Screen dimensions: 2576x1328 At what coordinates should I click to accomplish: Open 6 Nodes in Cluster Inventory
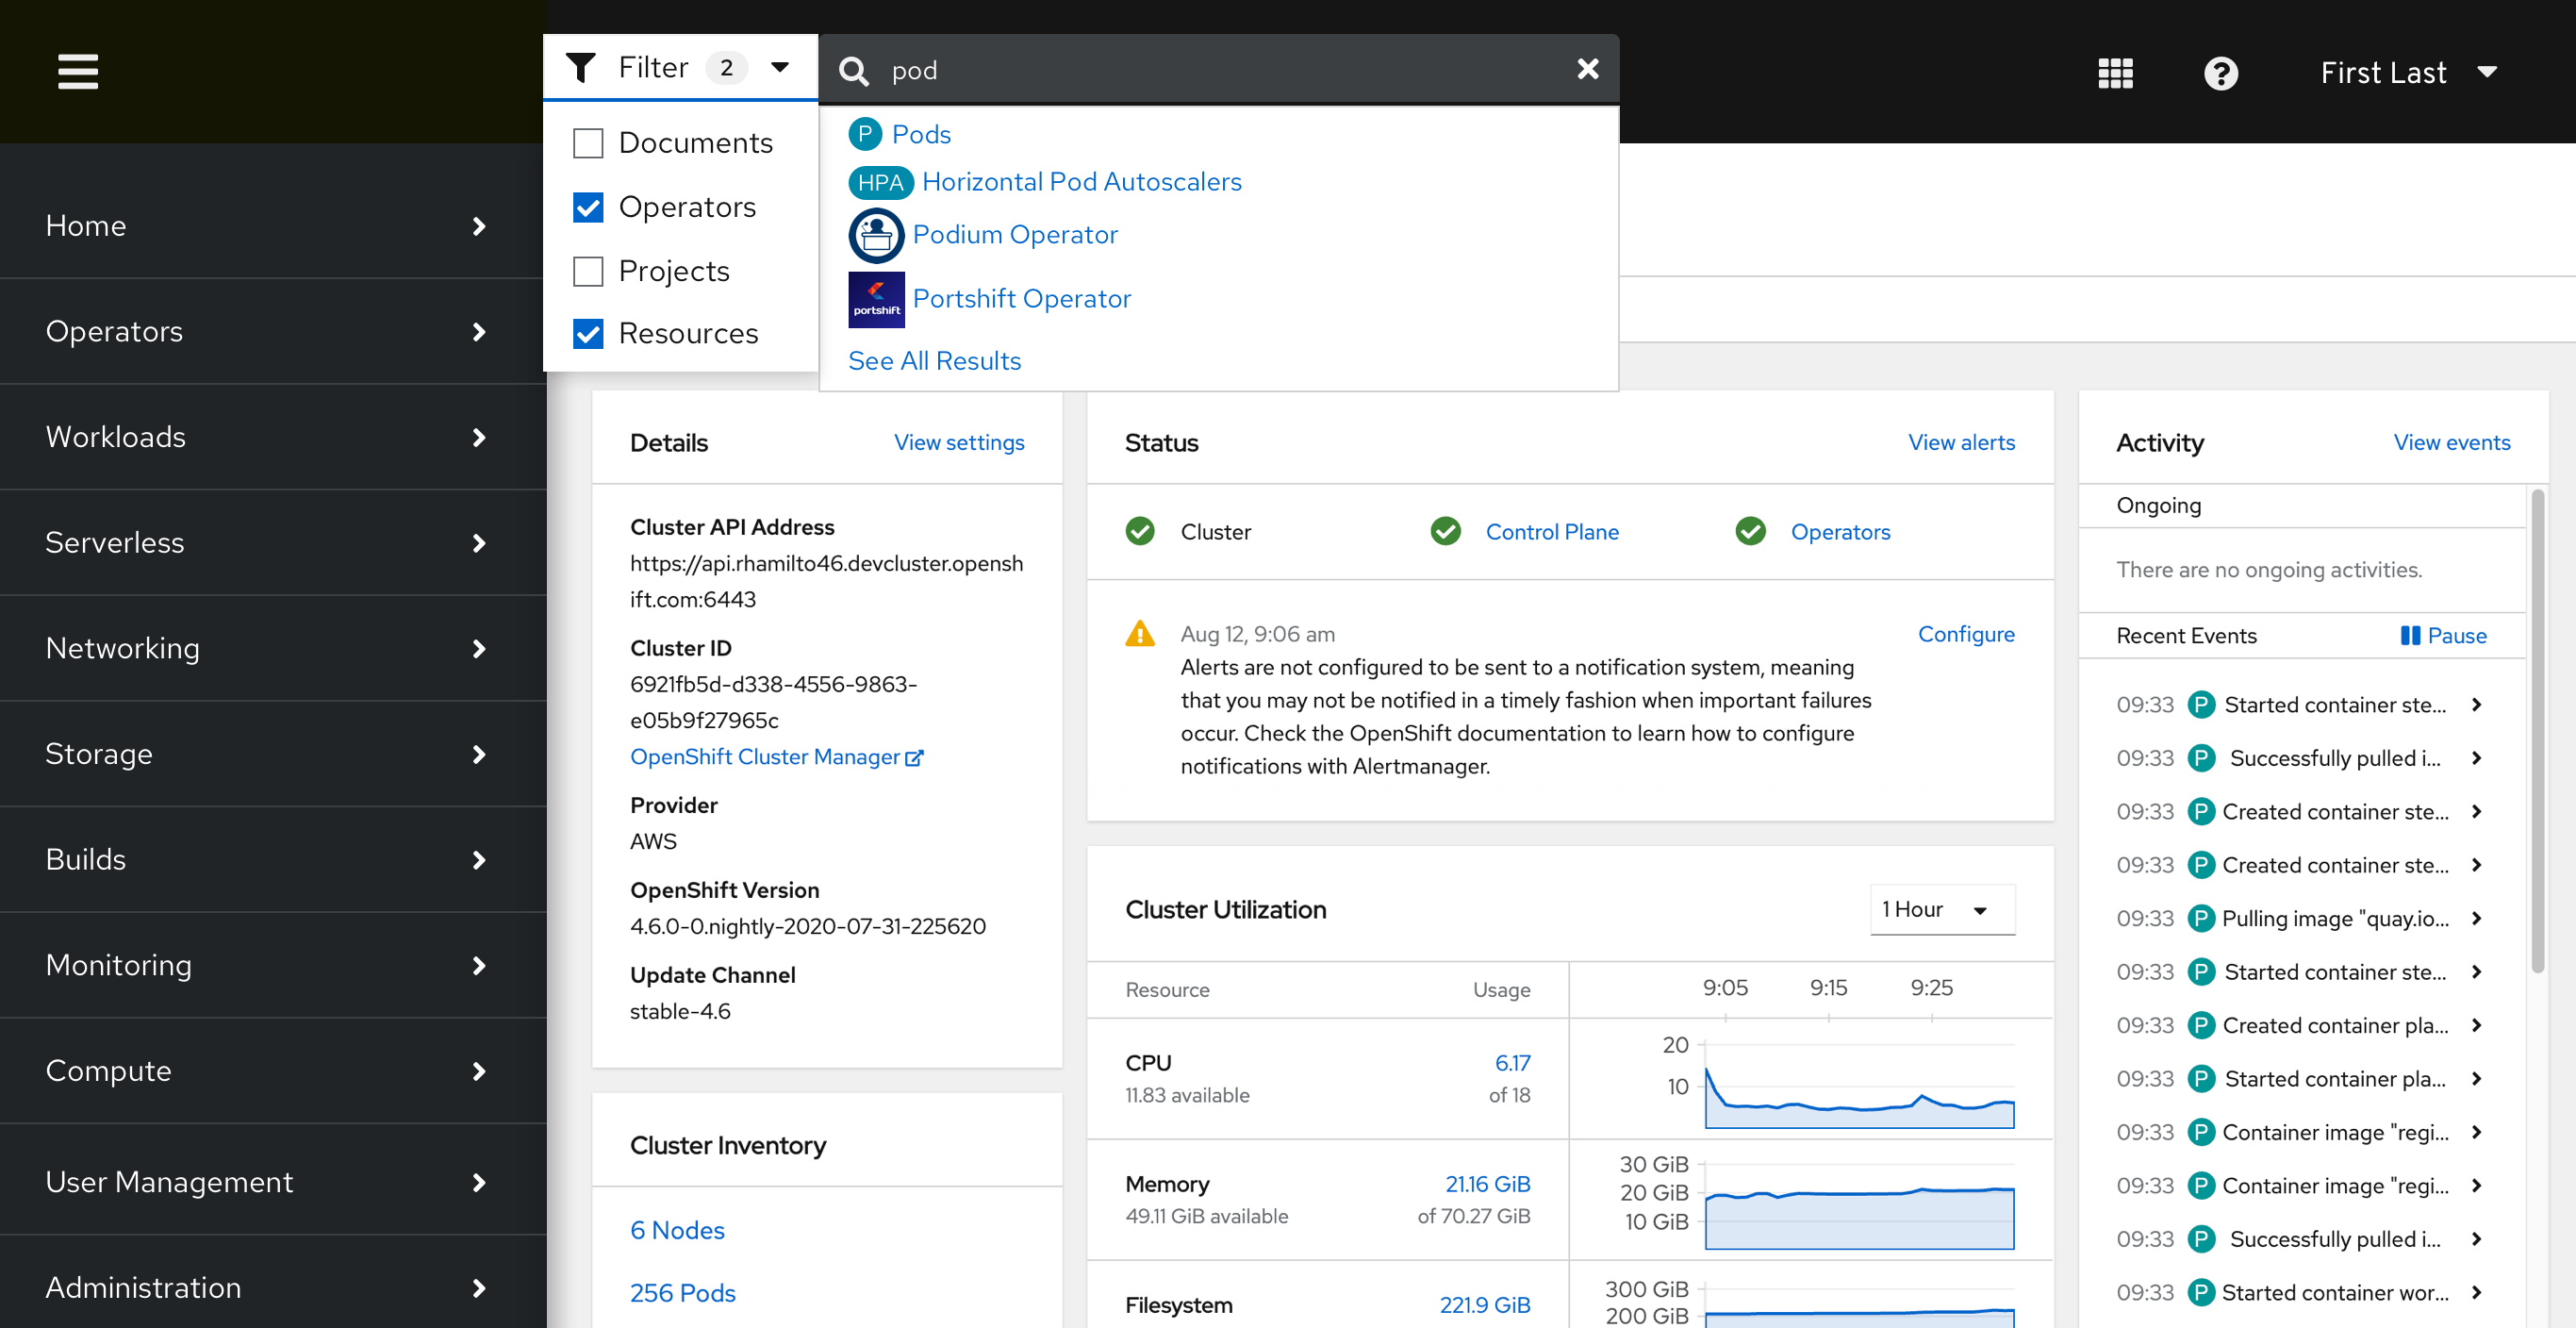677,1231
